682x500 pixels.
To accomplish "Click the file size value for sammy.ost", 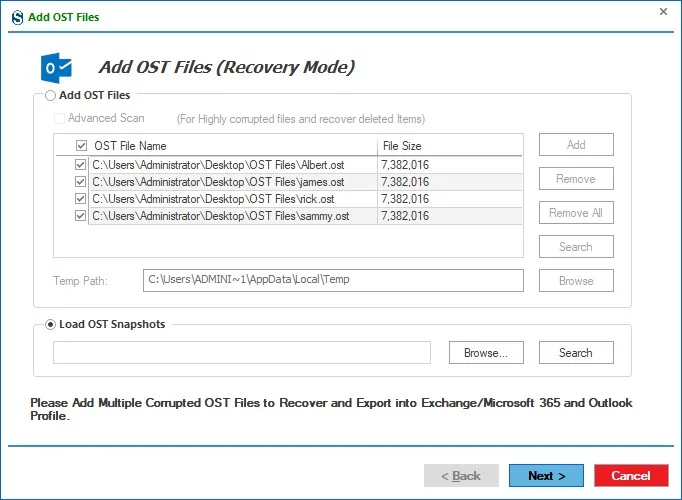I will pos(405,216).
